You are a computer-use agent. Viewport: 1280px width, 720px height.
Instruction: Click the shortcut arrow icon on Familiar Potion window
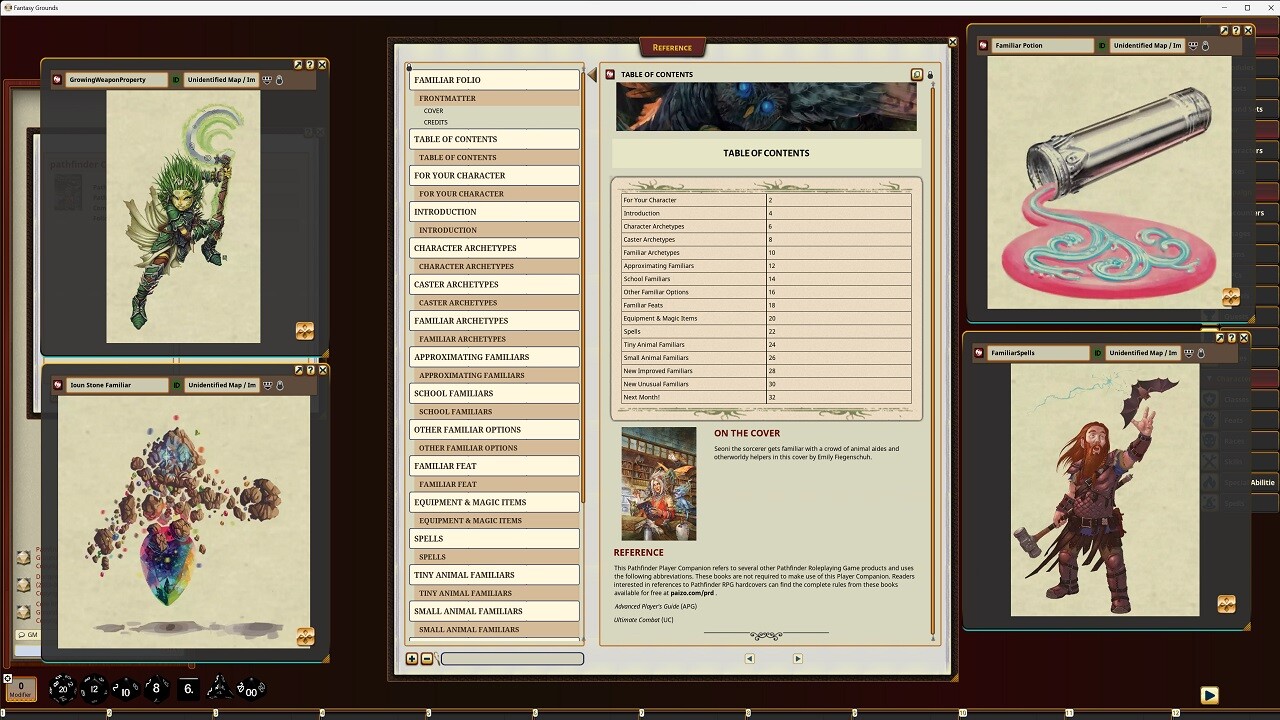(1222, 30)
